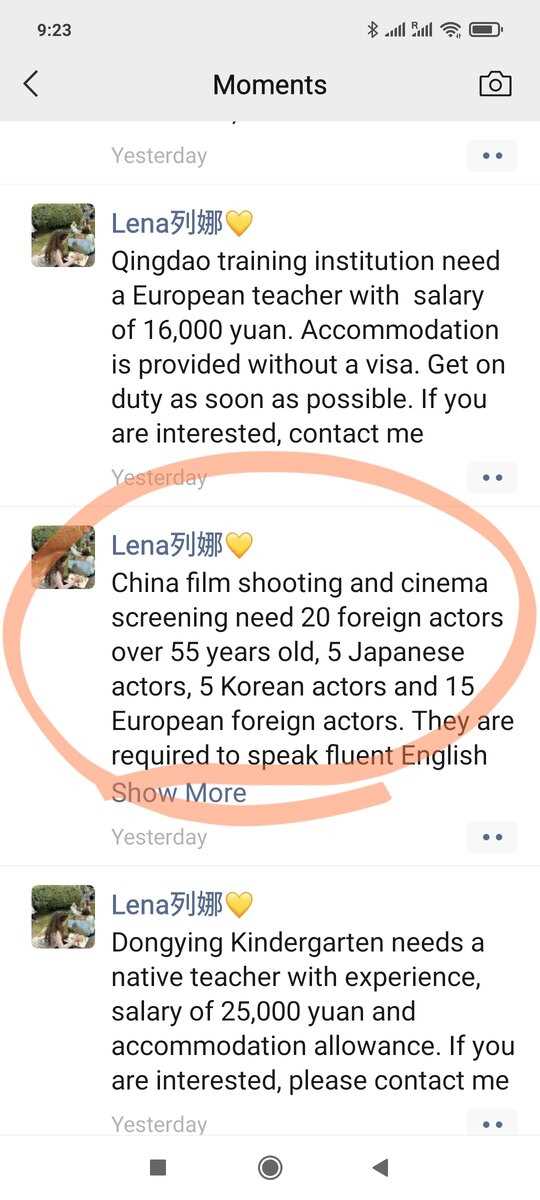Open Lena's avatar on China film post
Screen dimensions: 540x1200
coord(63,557)
